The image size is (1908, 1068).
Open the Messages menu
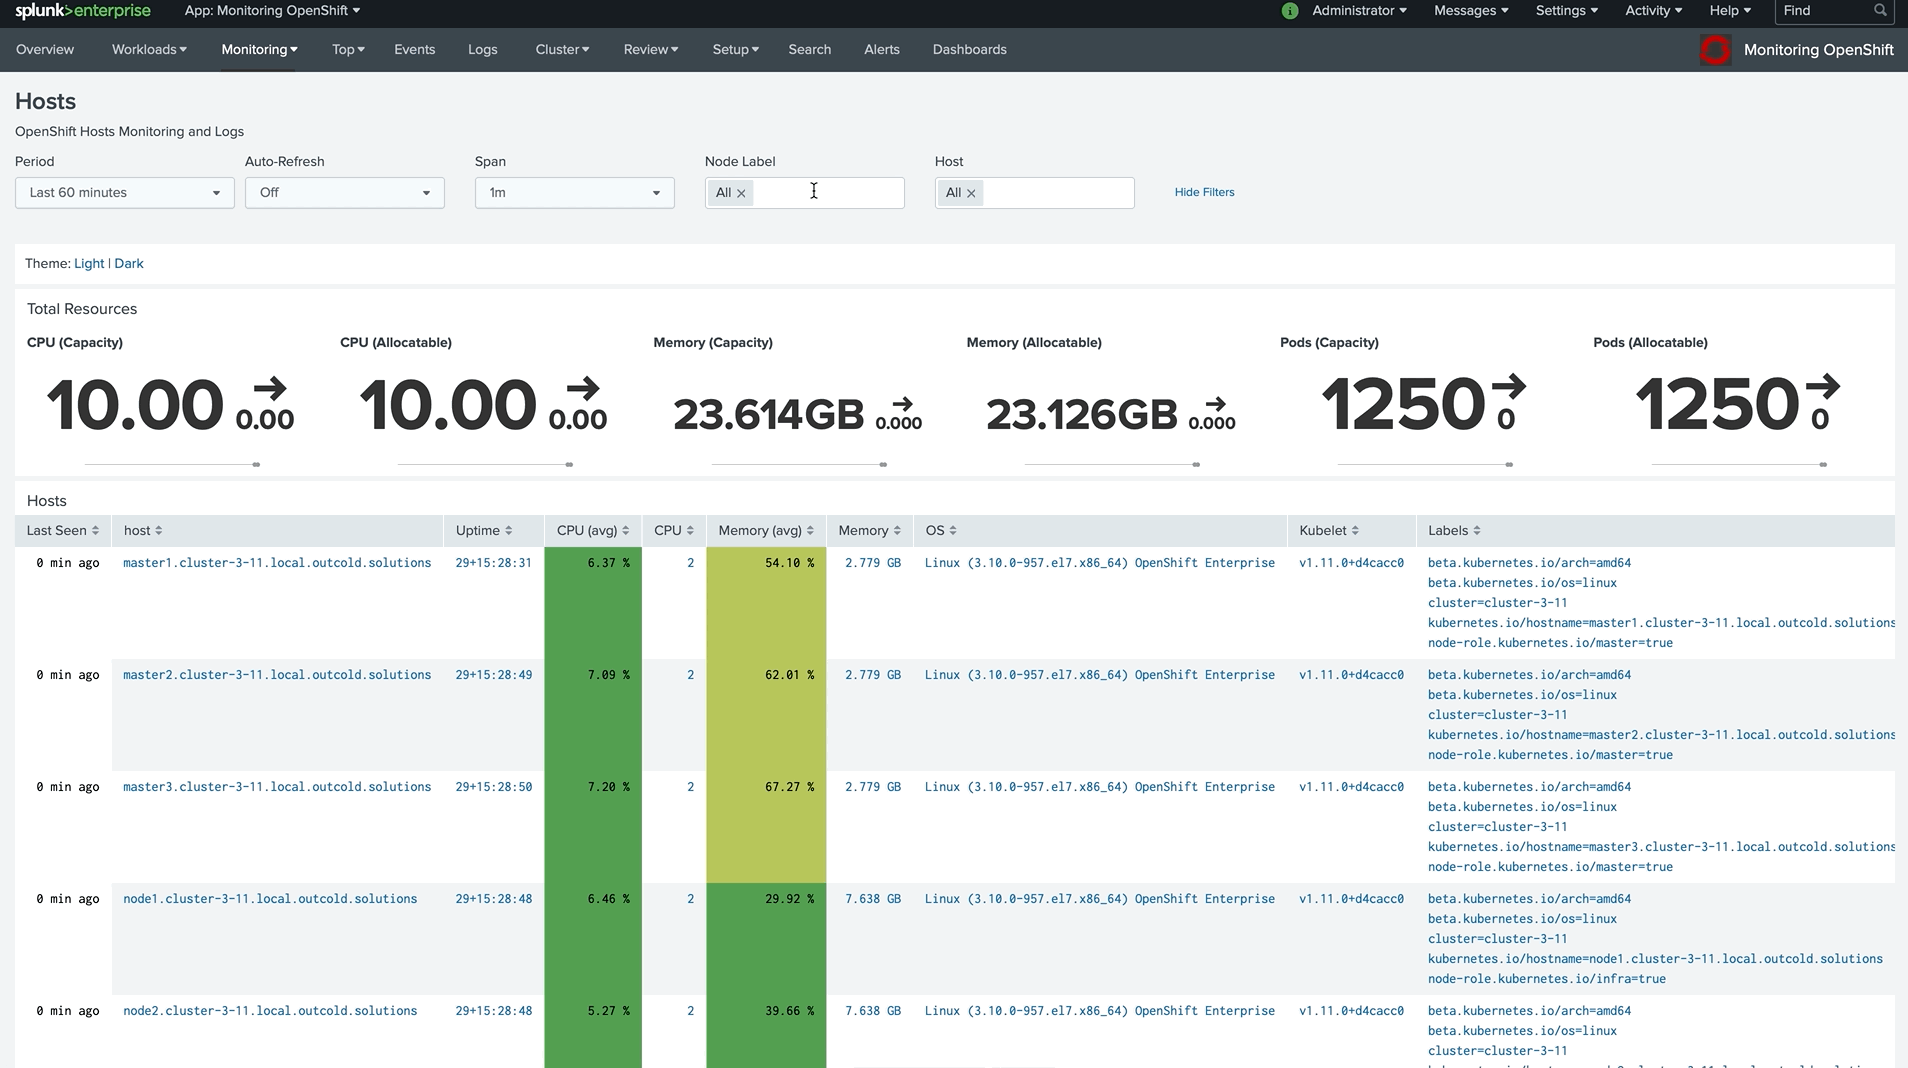pos(1471,11)
